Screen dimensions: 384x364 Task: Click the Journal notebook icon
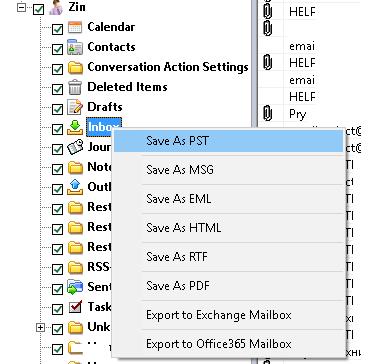click(75, 147)
